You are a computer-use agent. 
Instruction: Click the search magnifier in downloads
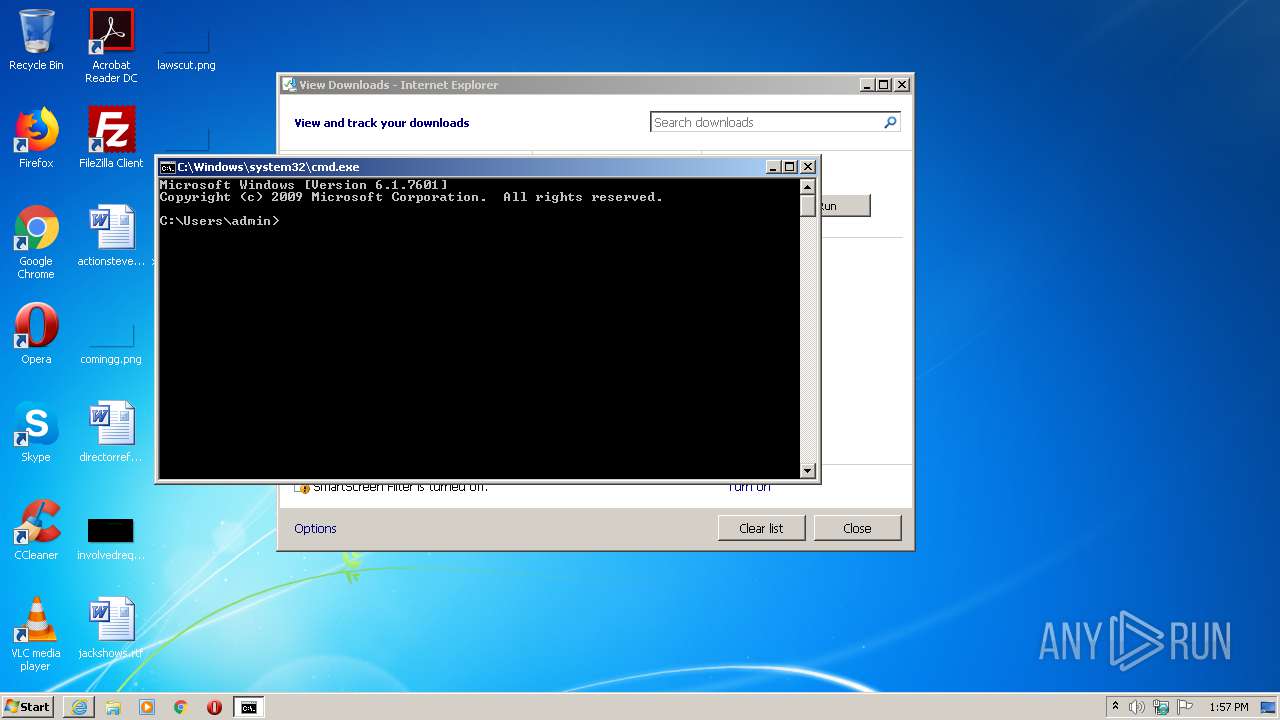(890, 122)
